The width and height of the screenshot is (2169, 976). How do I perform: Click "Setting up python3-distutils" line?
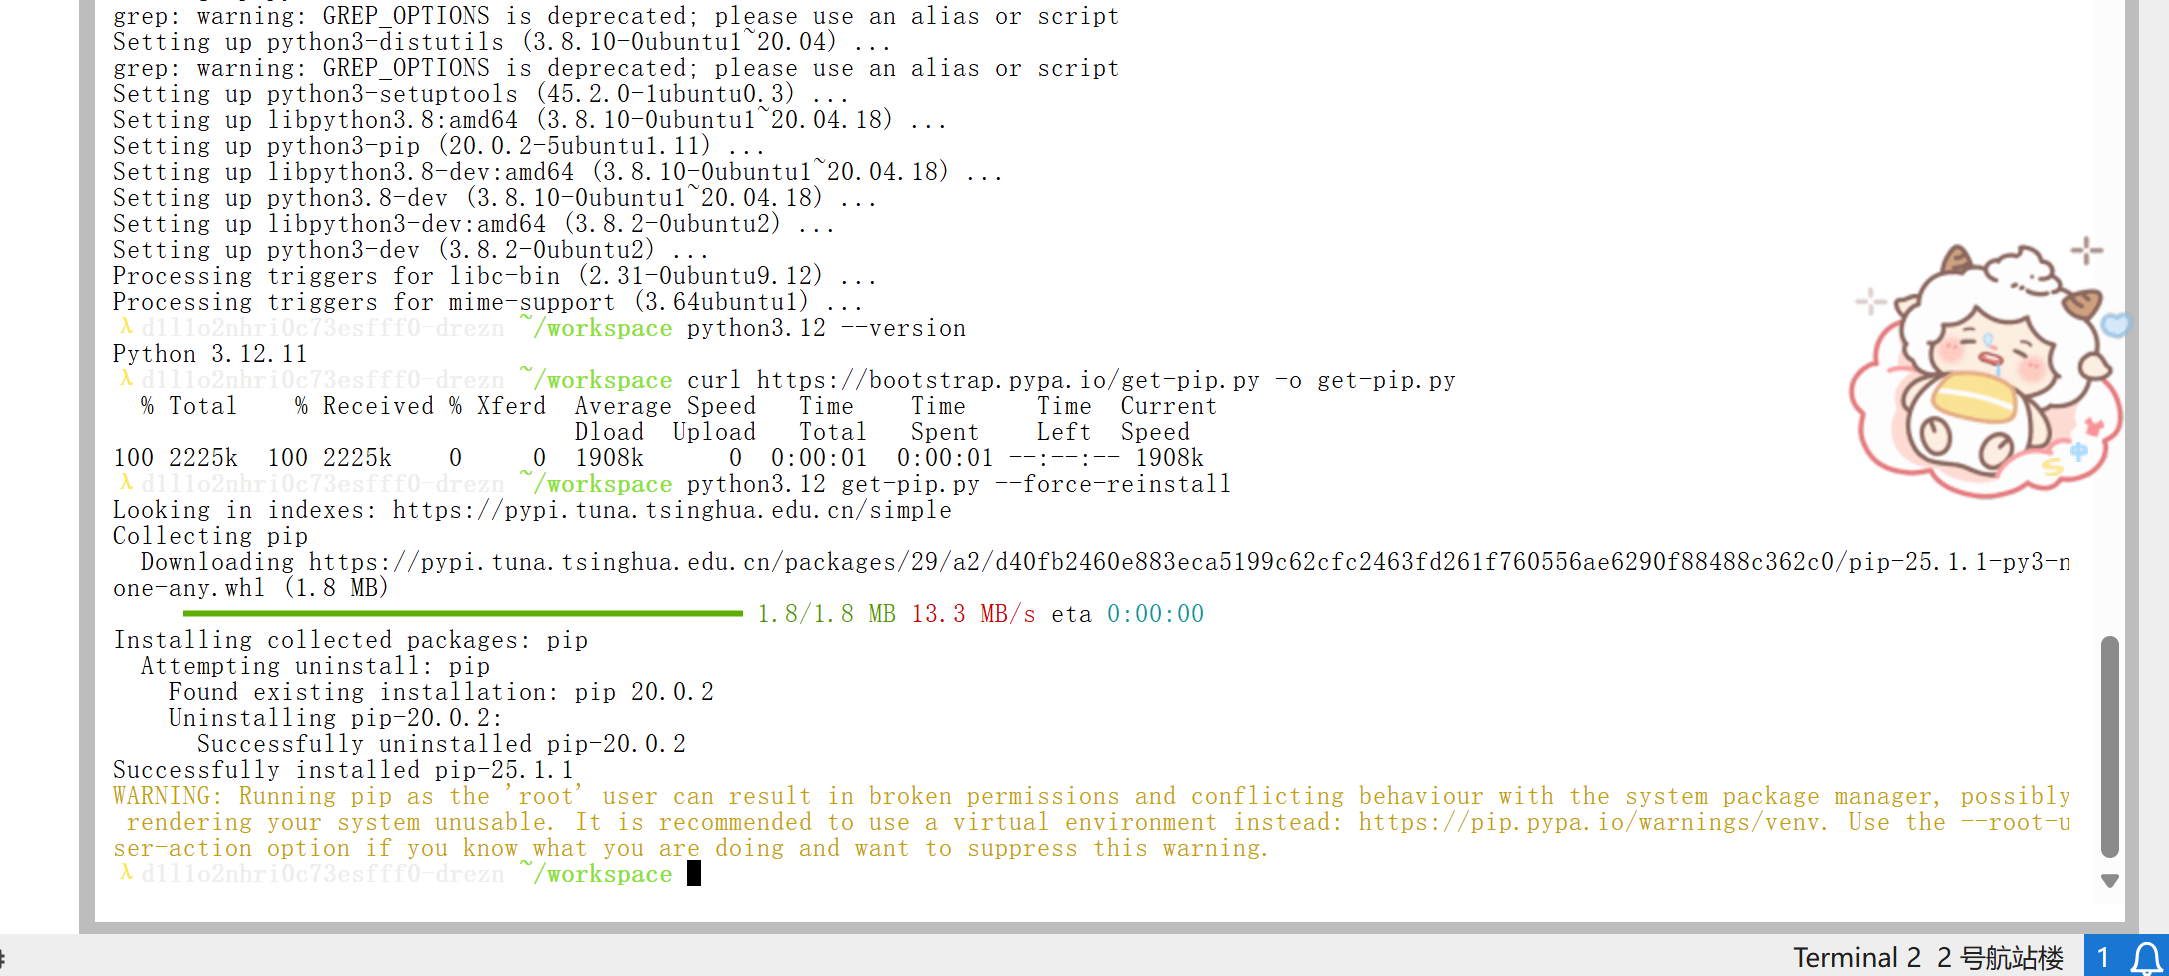tap(501, 42)
